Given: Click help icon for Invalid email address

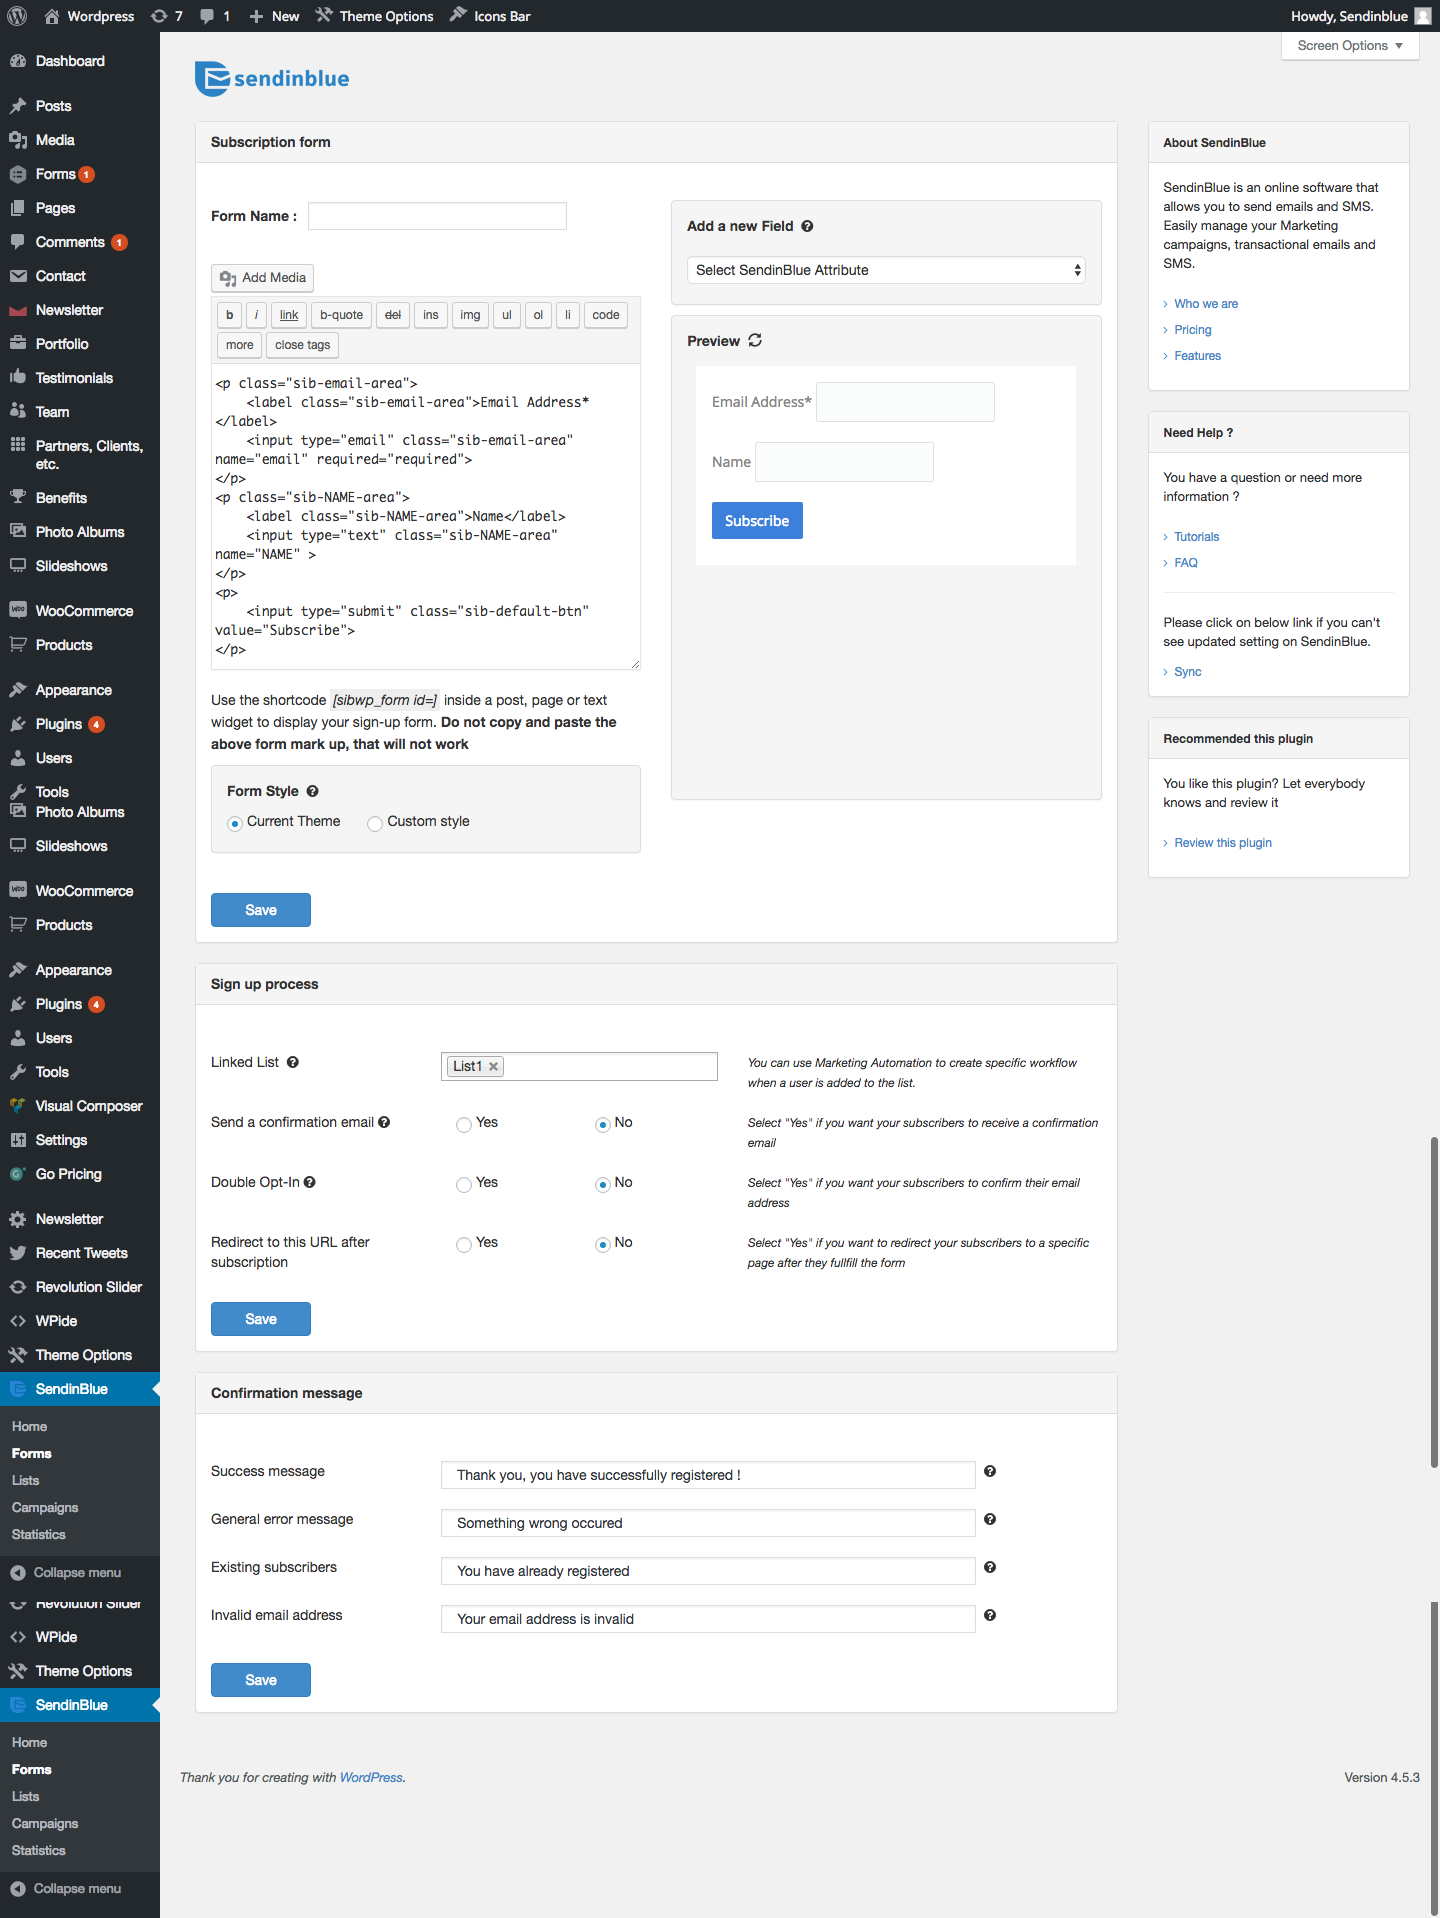Looking at the screenshot, I should [x=990, y=1615].
